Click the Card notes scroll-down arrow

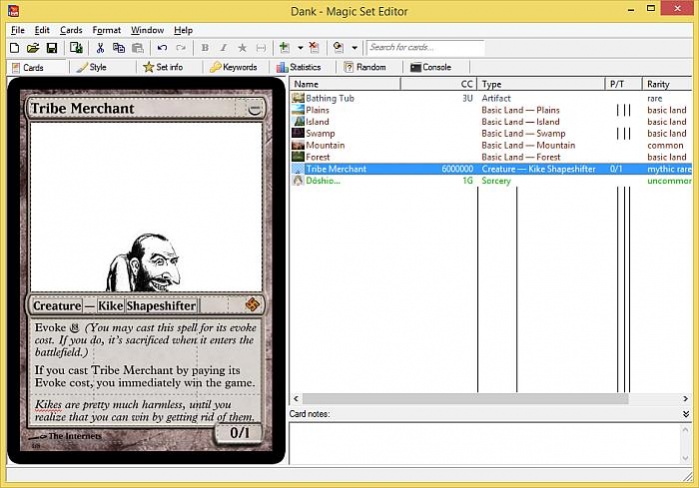point(686,458)
